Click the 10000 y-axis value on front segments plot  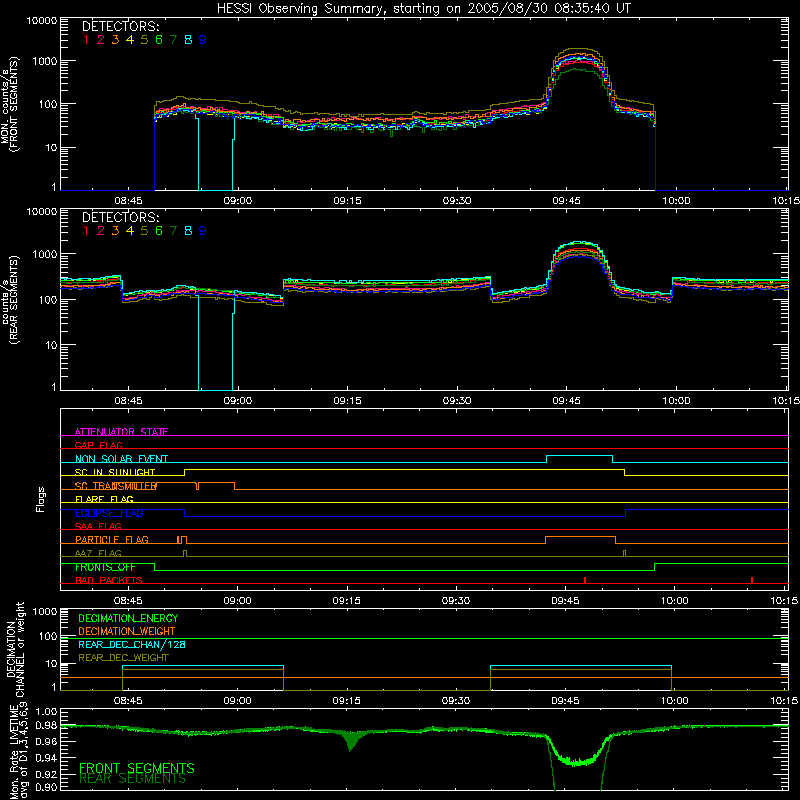point(42,20)
